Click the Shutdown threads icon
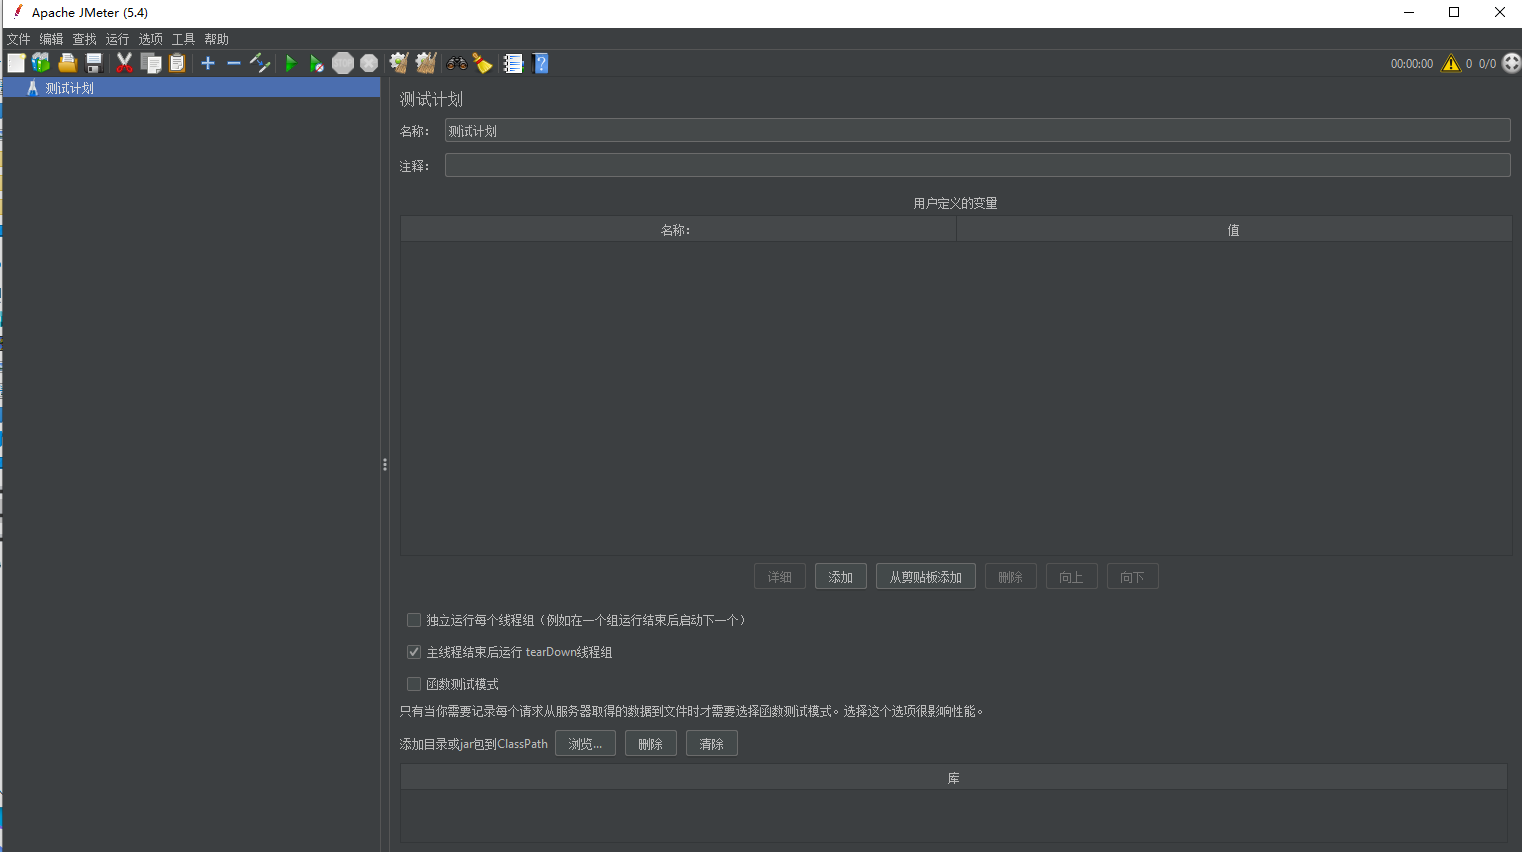This screenshot has height=852, width=1522. coord(369,63)
